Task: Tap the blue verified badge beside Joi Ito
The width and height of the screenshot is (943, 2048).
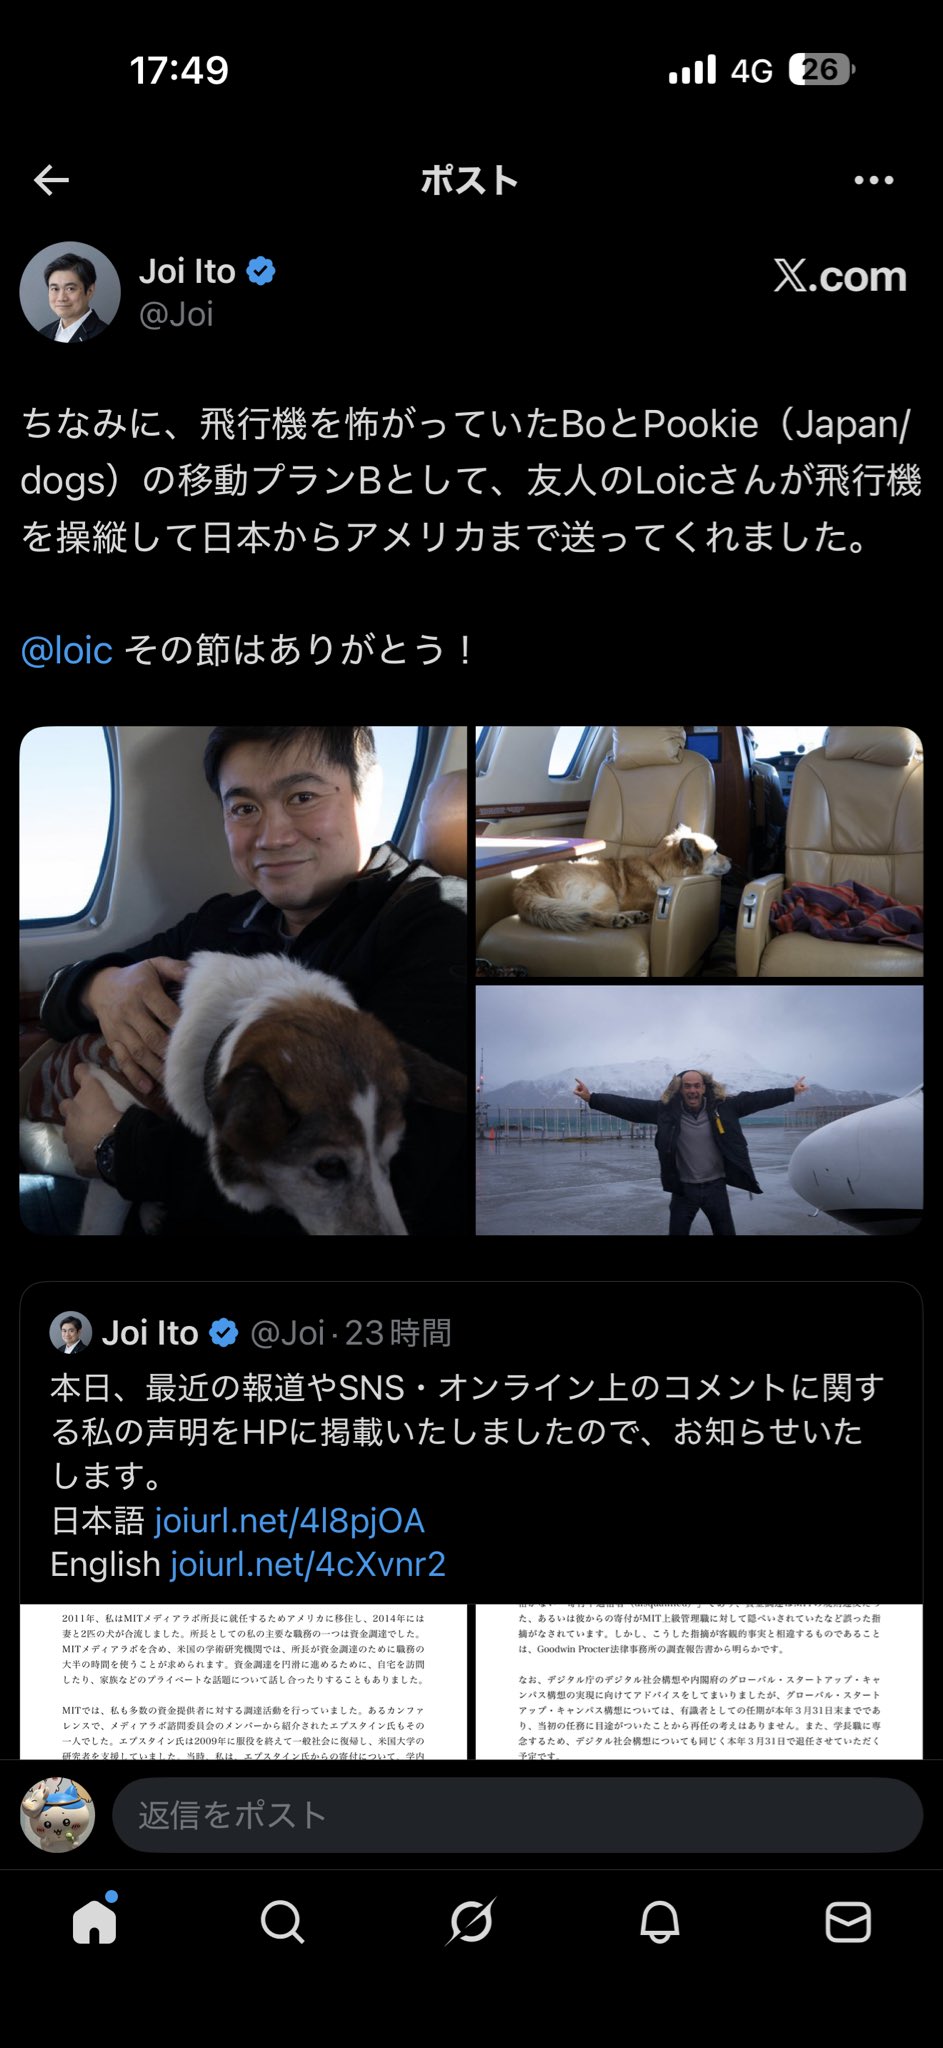Action: click(261, 271)
